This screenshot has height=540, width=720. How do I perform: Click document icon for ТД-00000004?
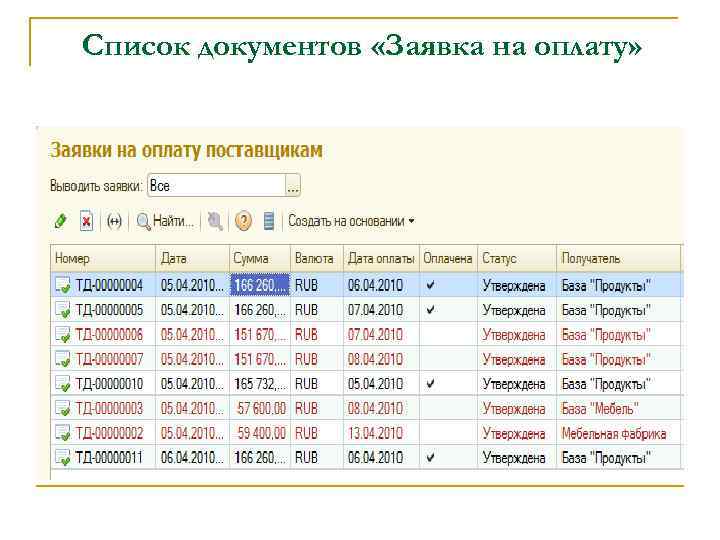tap(63, 285)
